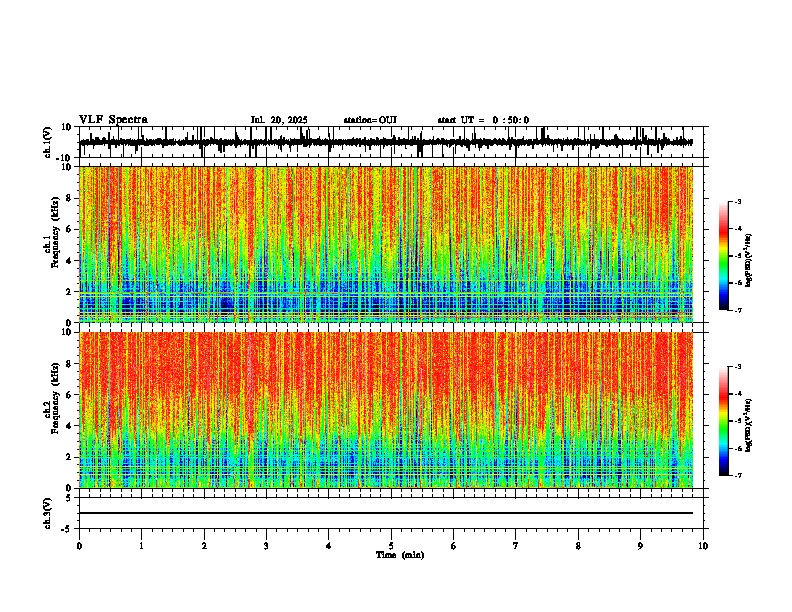Click the 'ch.3(V)' axis label
The width and height of the screenshot is (792, 612).
[x=48, y=513]
